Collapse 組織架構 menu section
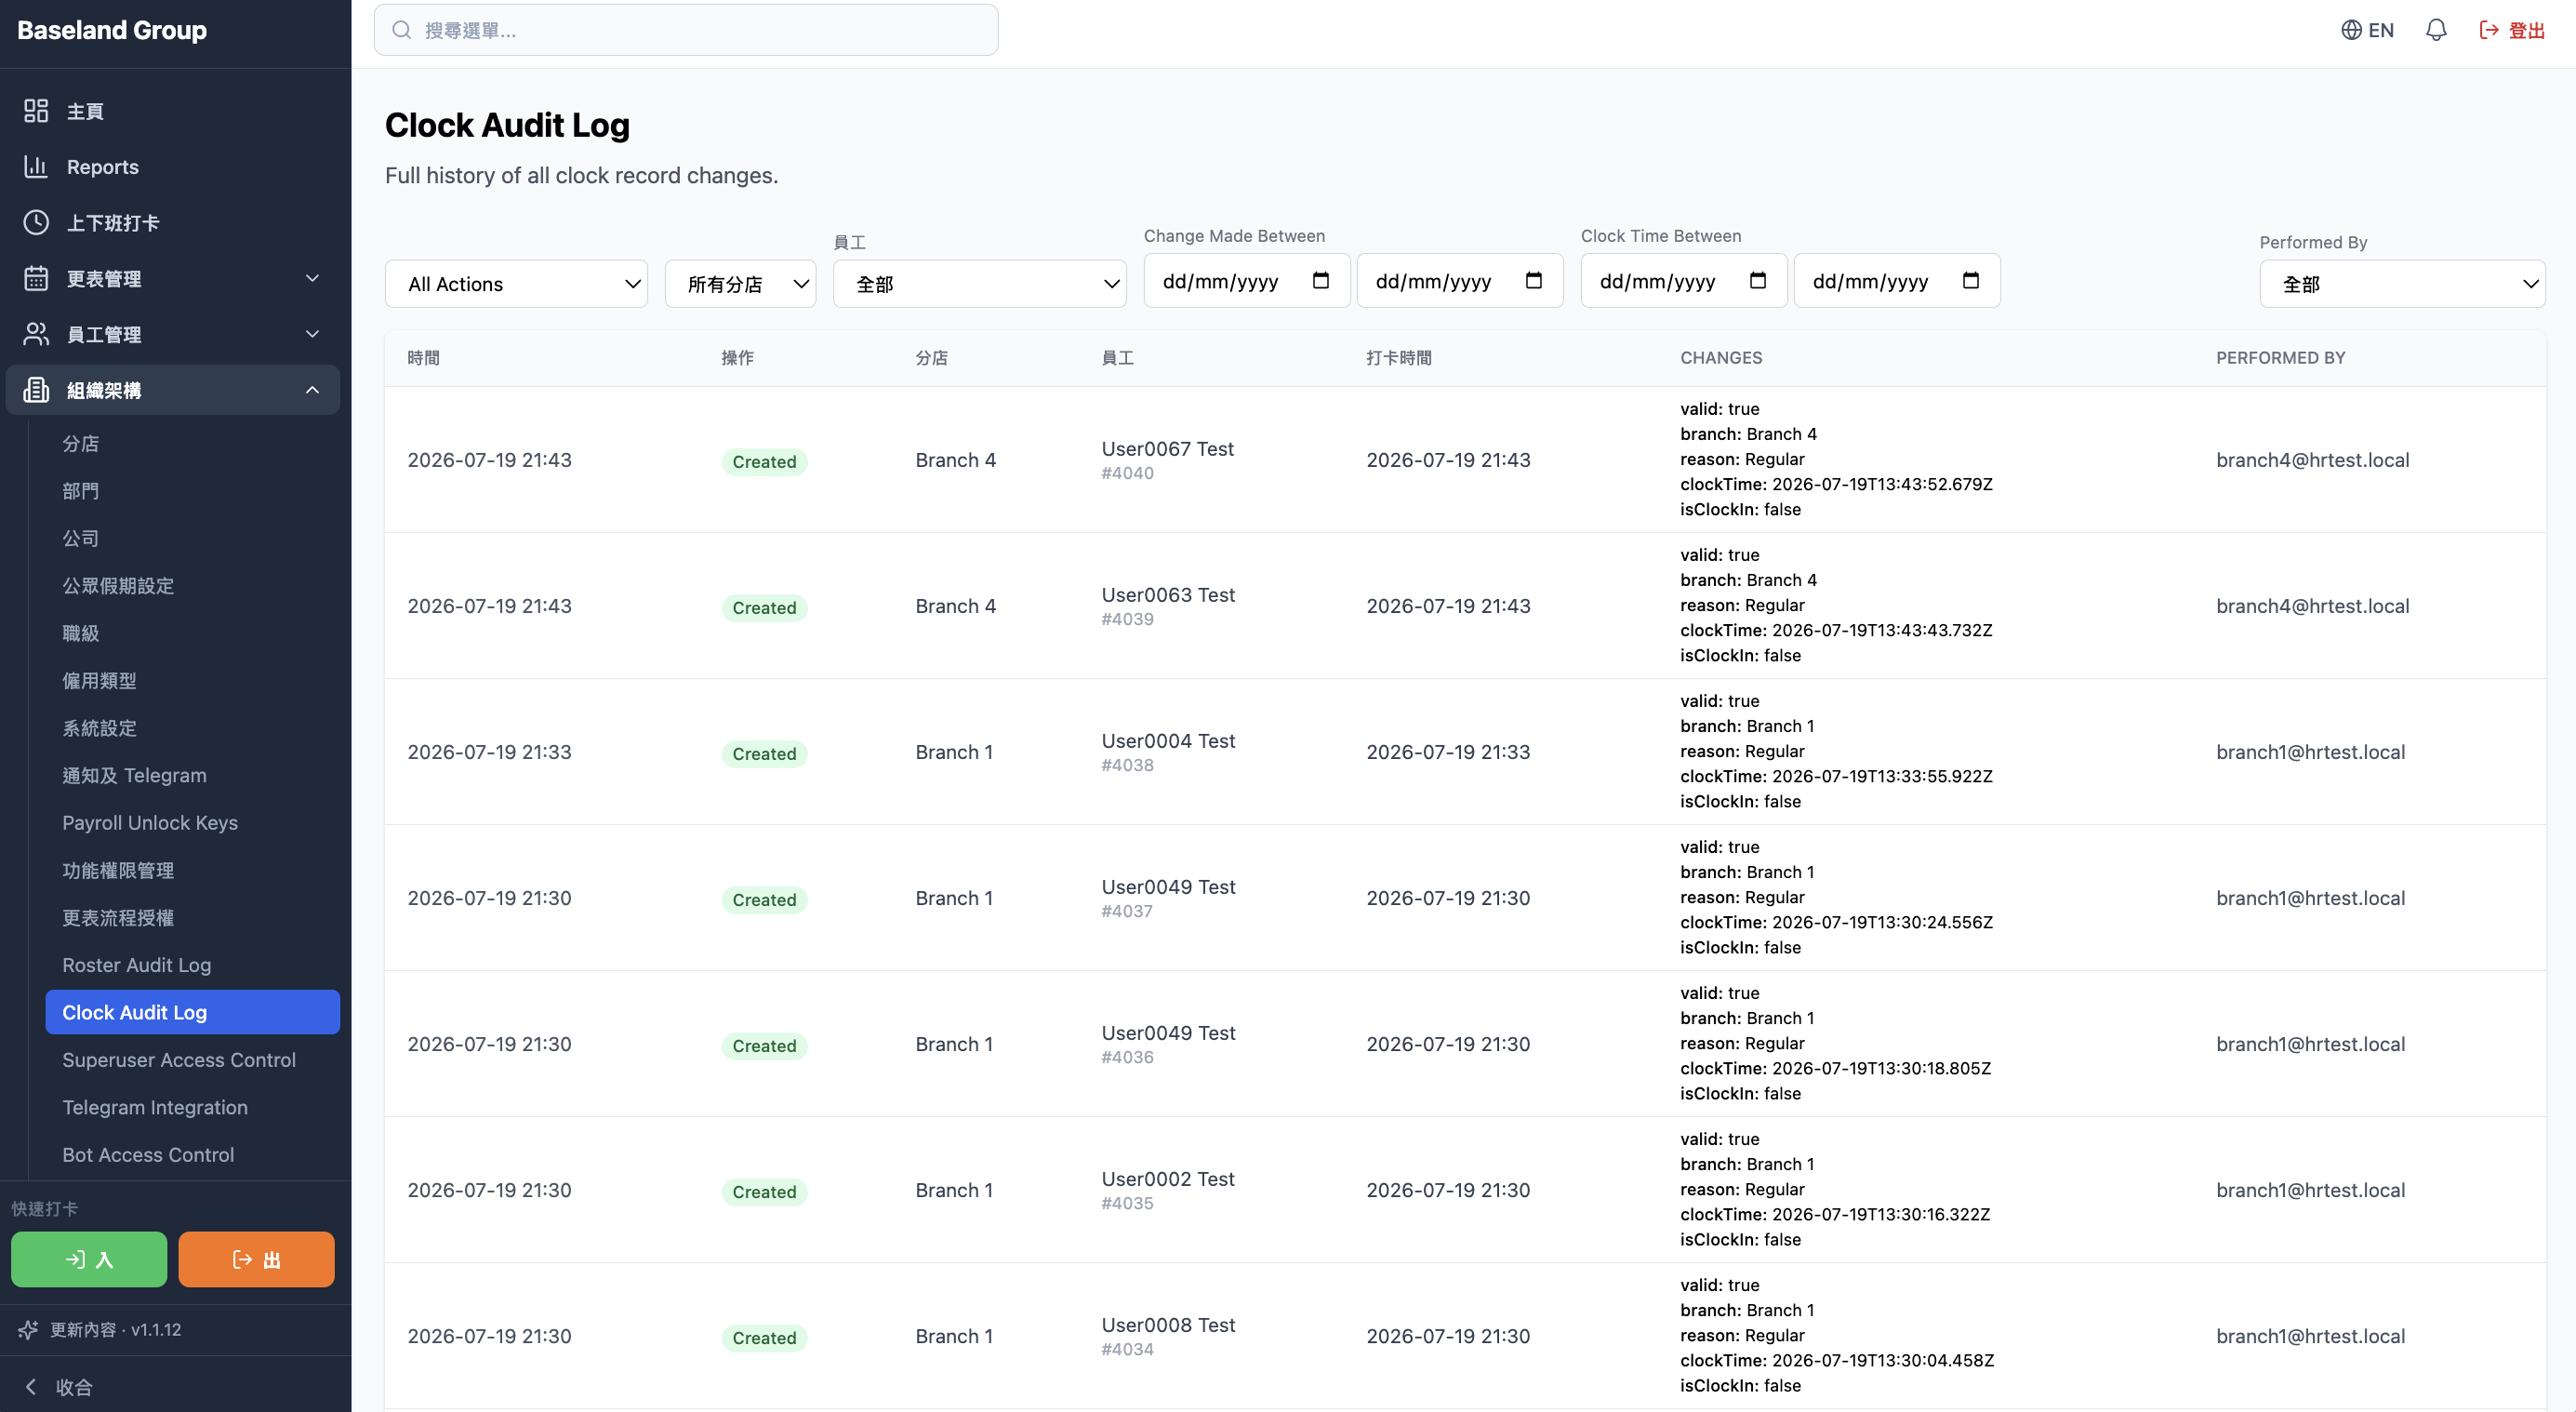The width and height of the screenshot is (2576, 1412). (173, 390)
